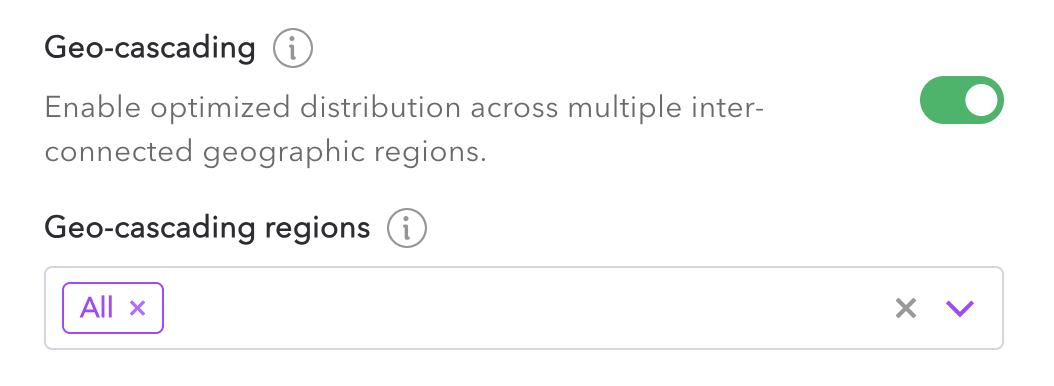Image resolution: width=1054 pixels, height=386 pixels.
Task: Click the purple chevron in regions field
Action: pyautogui.click(x=959, y=308)
